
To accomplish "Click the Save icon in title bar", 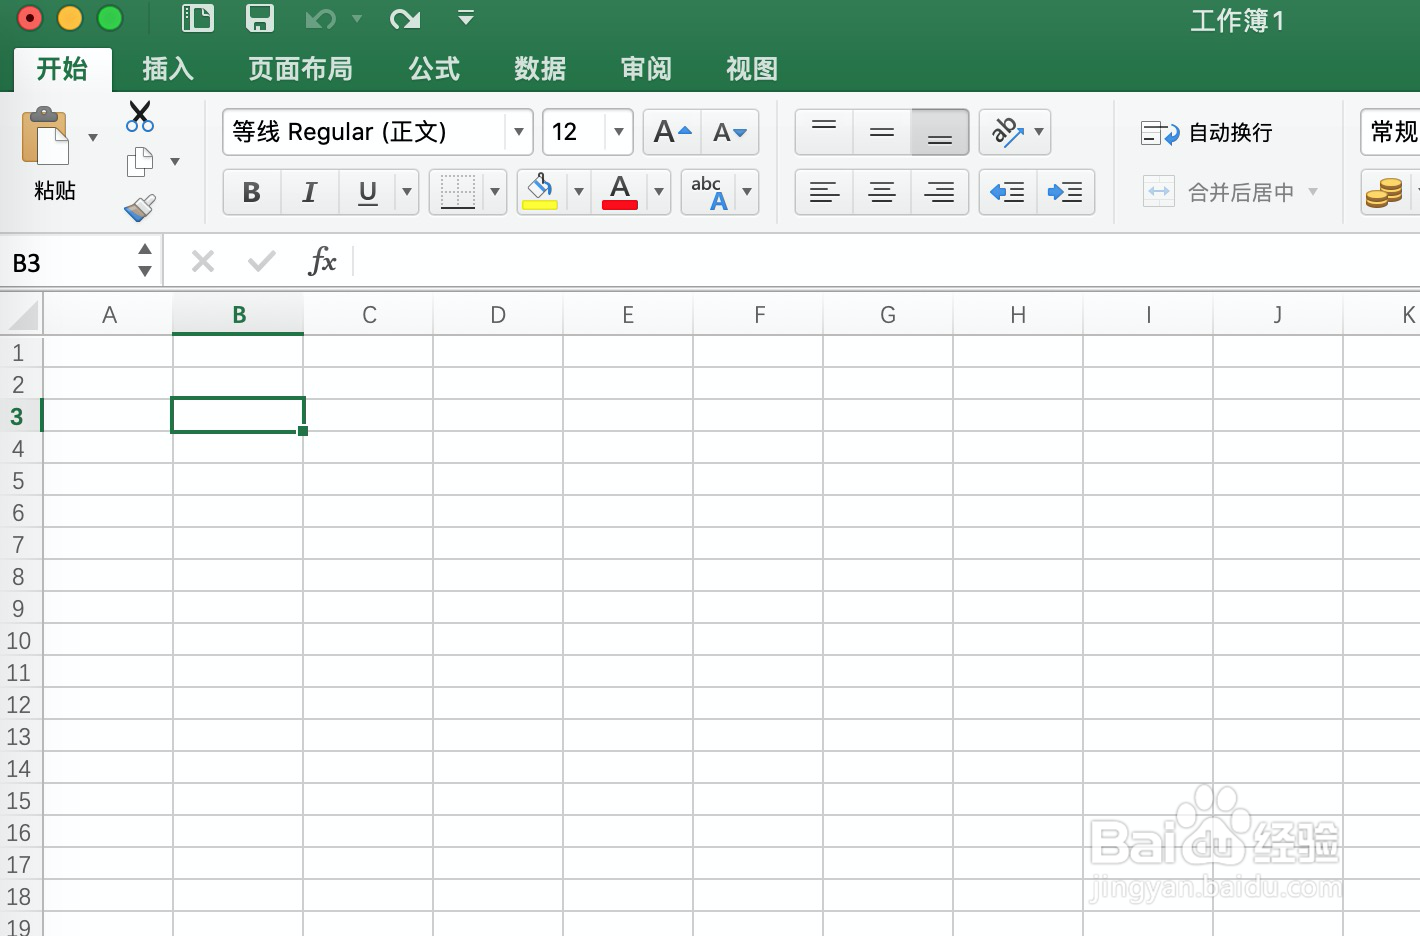I will tap(260, 18).
